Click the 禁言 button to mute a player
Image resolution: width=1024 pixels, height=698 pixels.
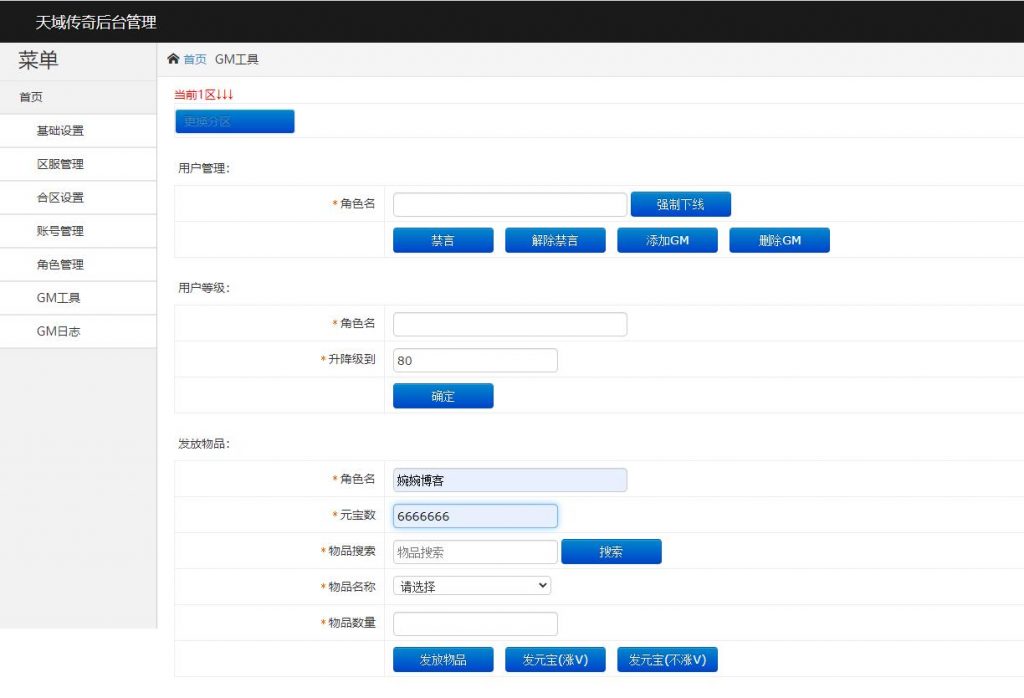coord(443,240)
